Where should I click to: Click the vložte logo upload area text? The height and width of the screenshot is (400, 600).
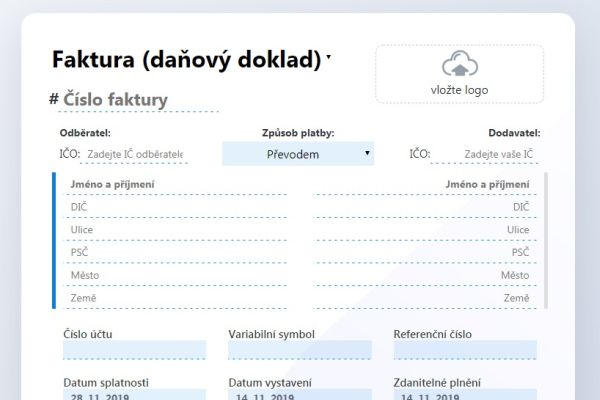pos(459,90)
